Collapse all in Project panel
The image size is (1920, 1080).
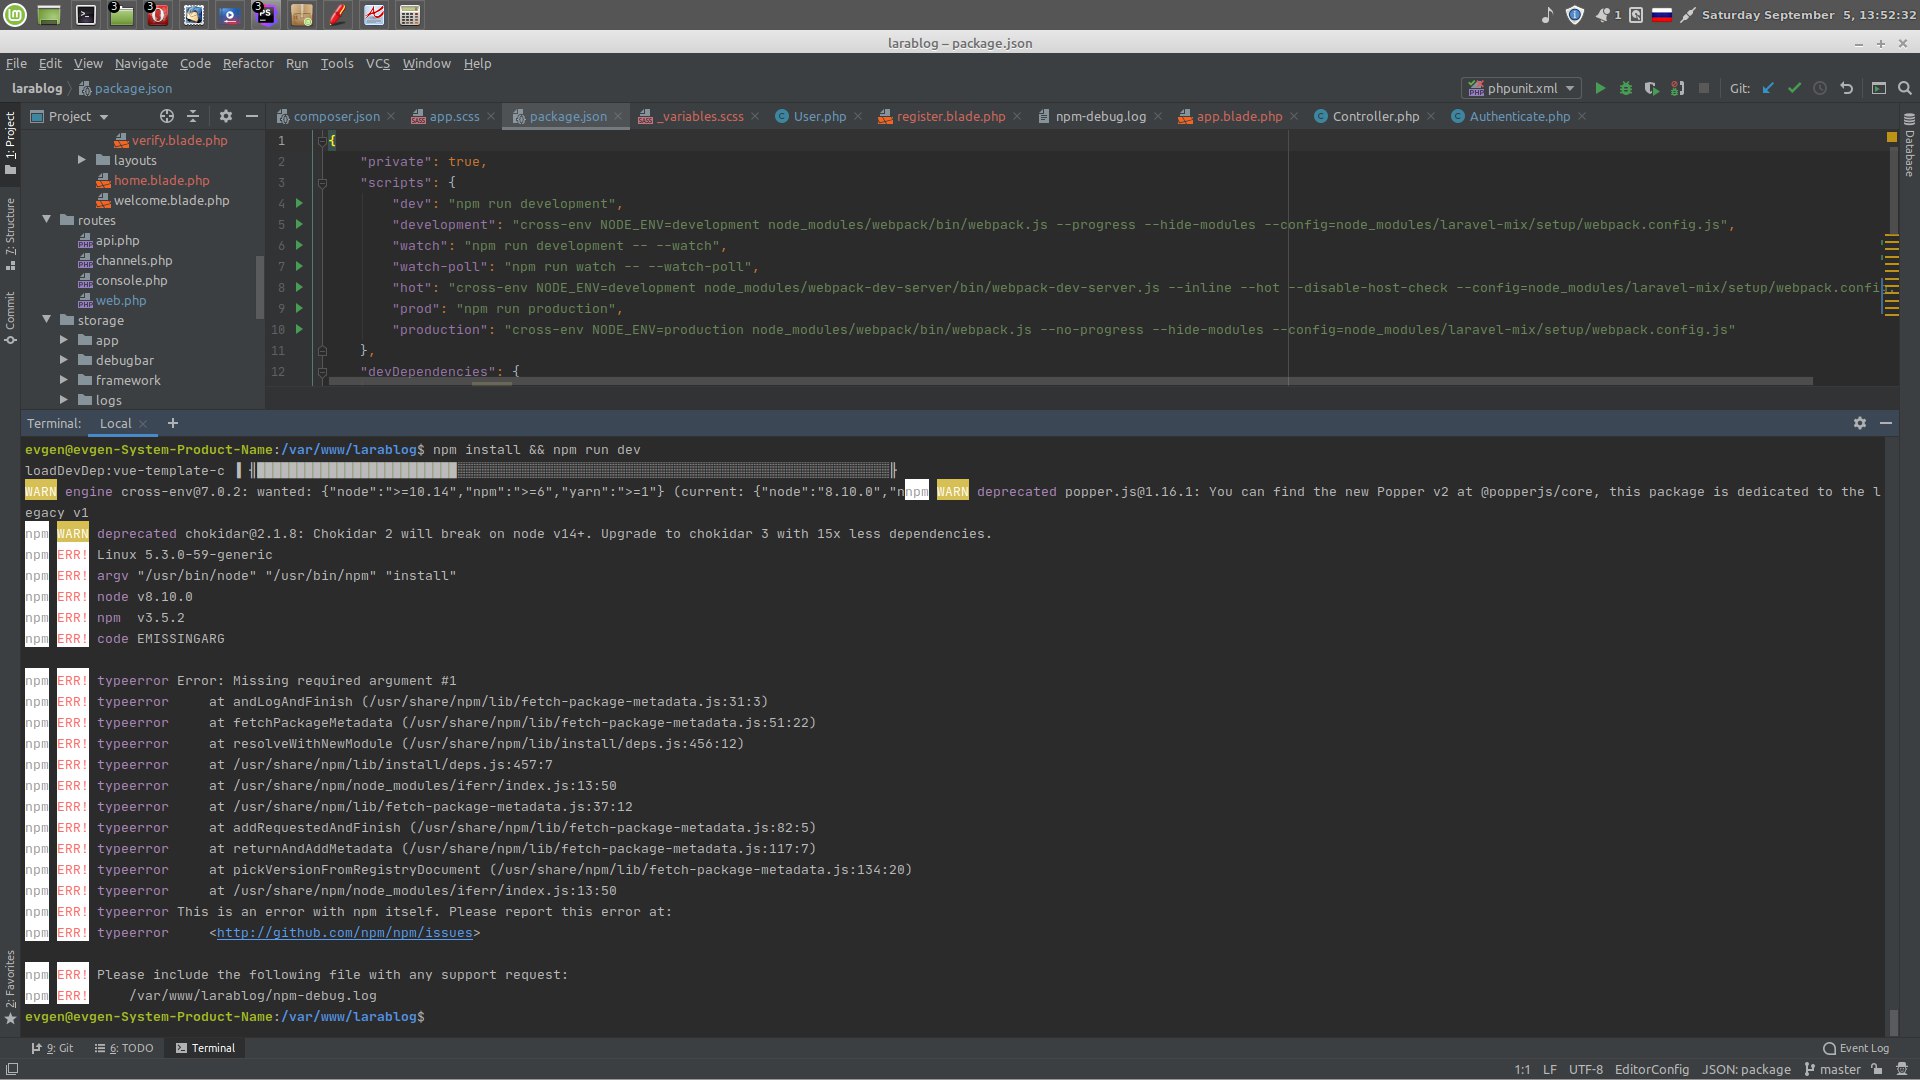(193, 116)
